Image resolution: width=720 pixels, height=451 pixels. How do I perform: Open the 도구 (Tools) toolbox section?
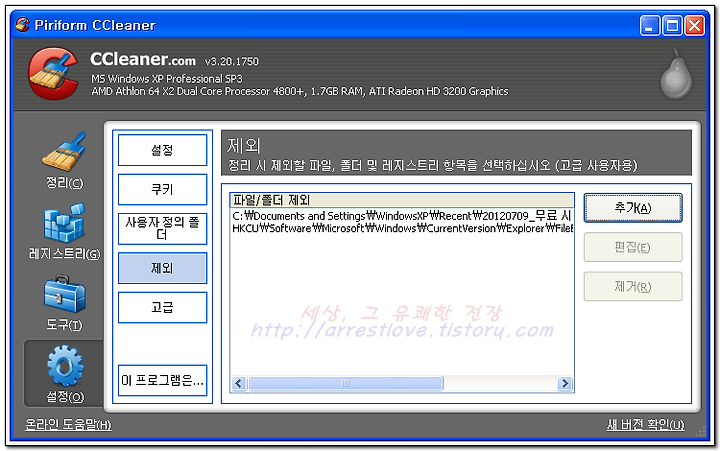click(64, 303)
